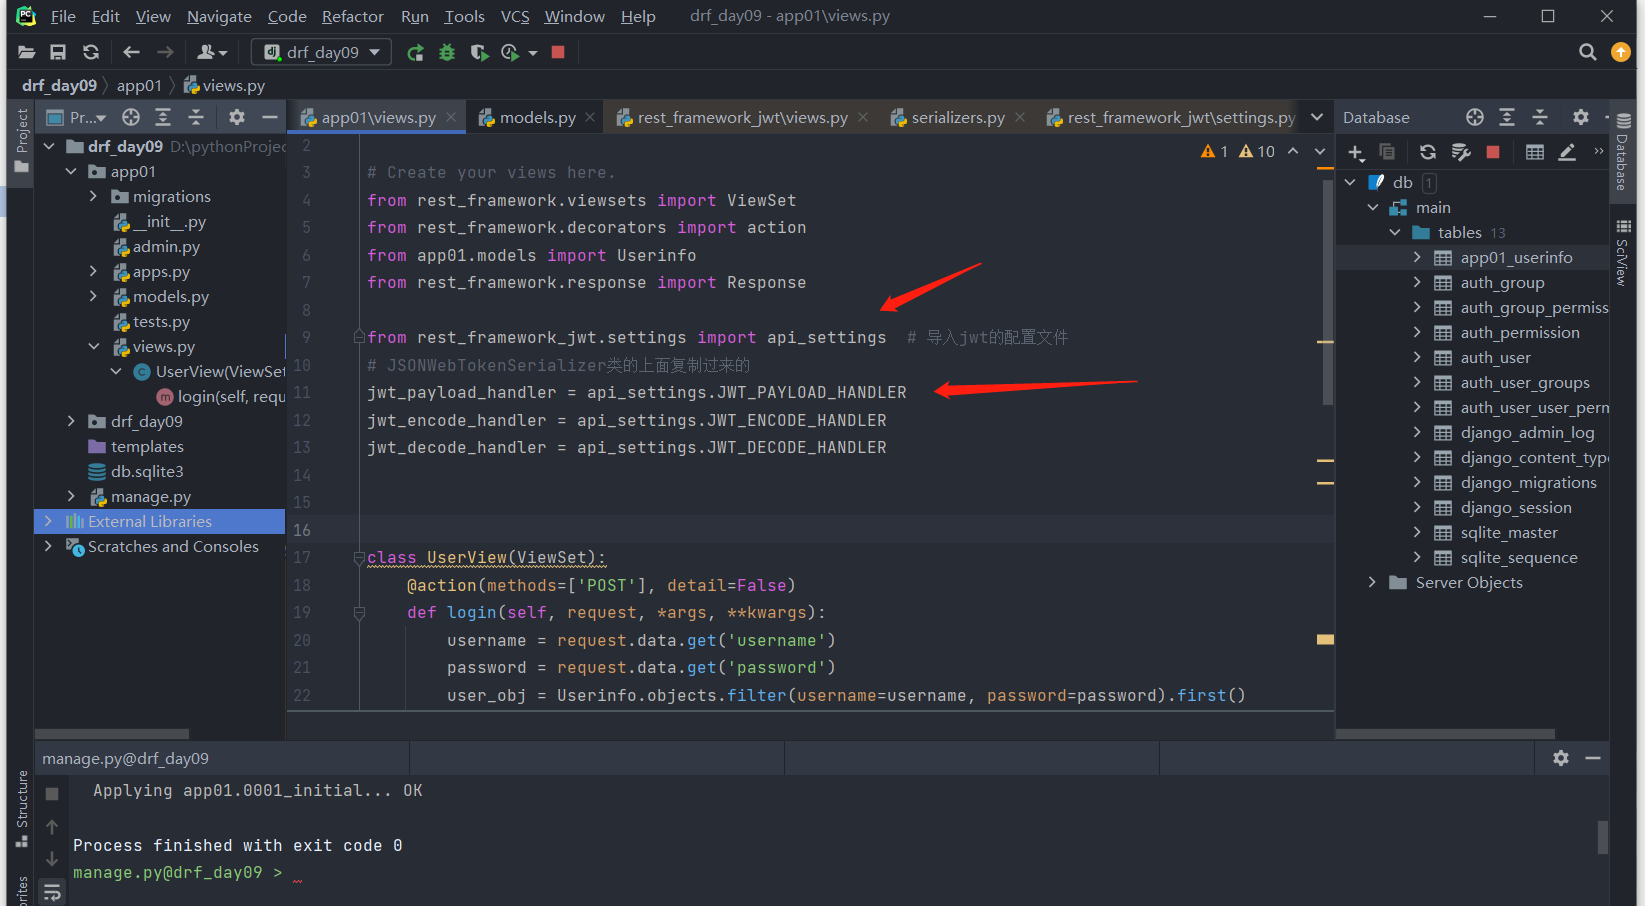The image size is (1645, 906).
Task: Click the Project panel horizontal scrollbar
Action: 113,734
